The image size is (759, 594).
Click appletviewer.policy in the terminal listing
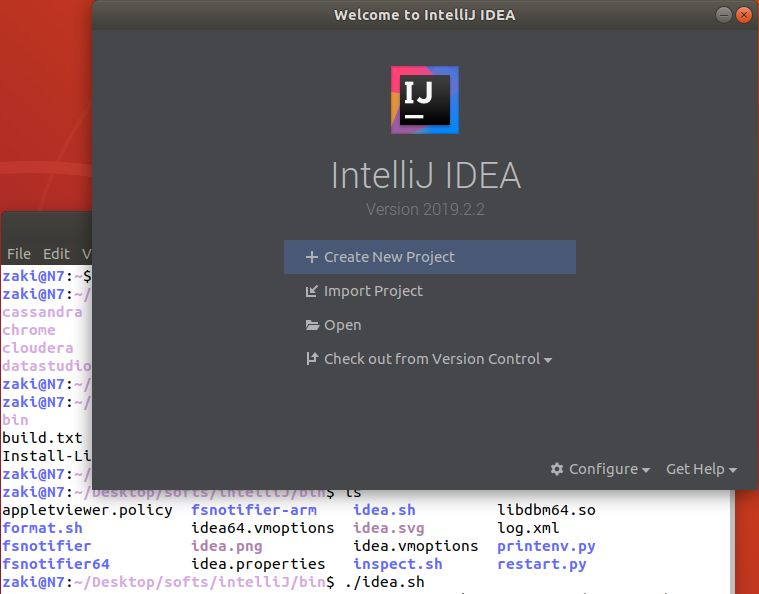87,510
